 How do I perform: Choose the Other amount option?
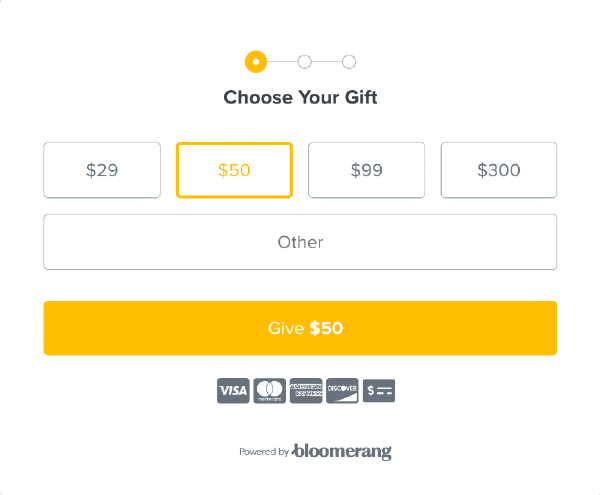coord(300,242)
